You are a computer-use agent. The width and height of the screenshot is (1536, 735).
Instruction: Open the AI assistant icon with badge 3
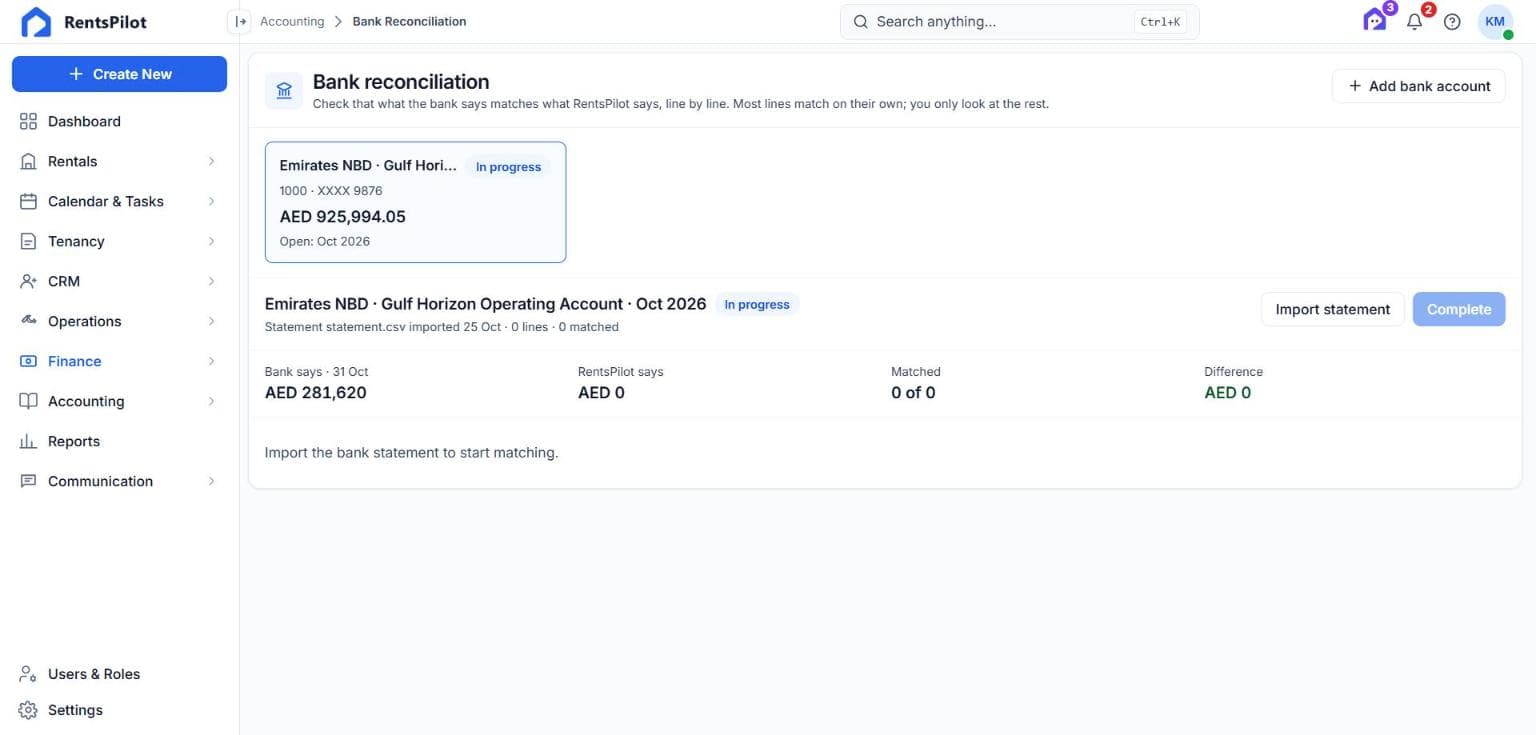(1376, 20)
